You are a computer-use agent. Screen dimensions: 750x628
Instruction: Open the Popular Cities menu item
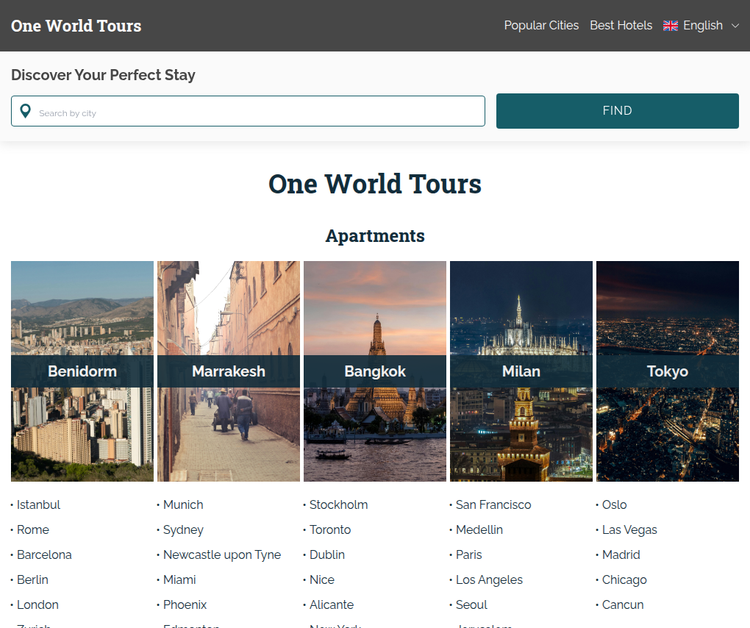pos(541,26)
